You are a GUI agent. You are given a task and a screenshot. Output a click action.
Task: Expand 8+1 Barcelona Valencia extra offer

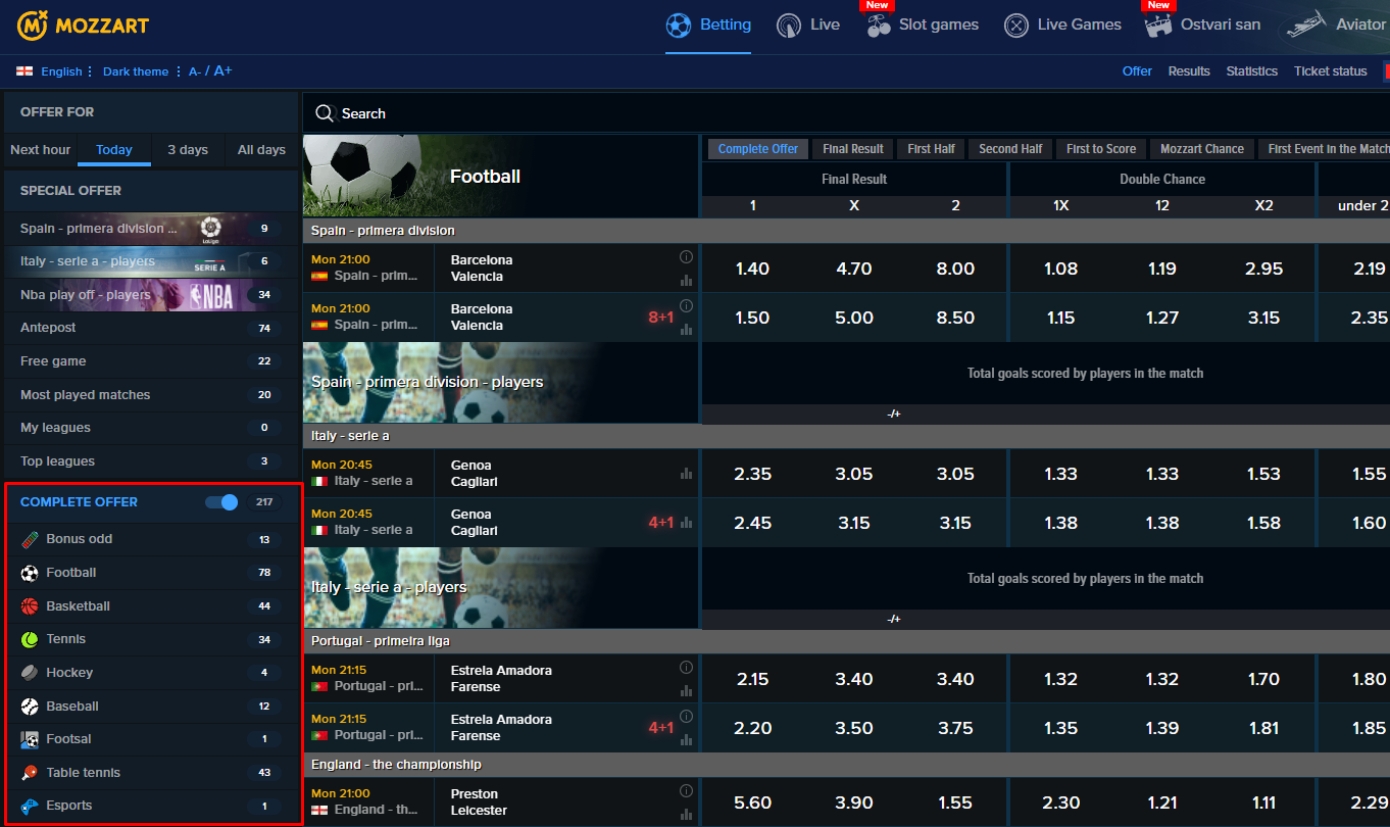click(x=661, y=318)
